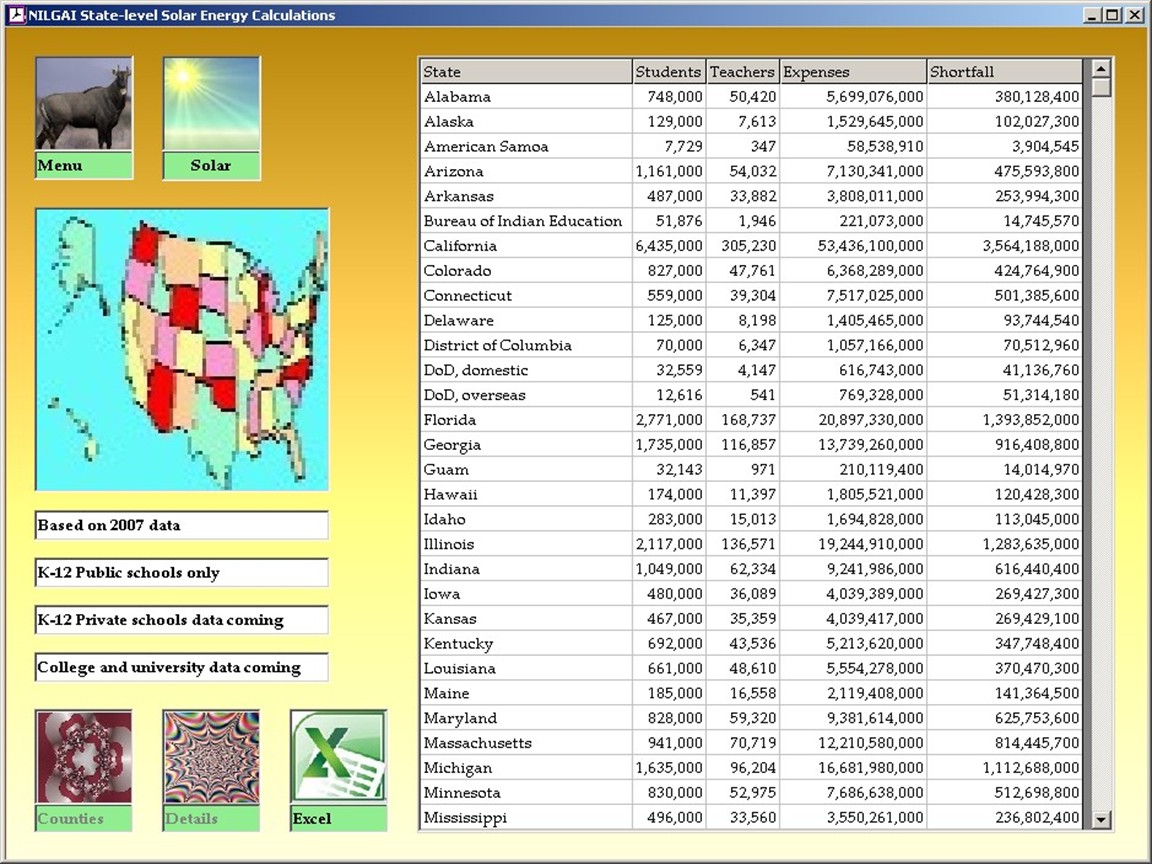Click the United States map image
Image resolution: width=1152 pixels, height=864 pixels.
[182, 349]
